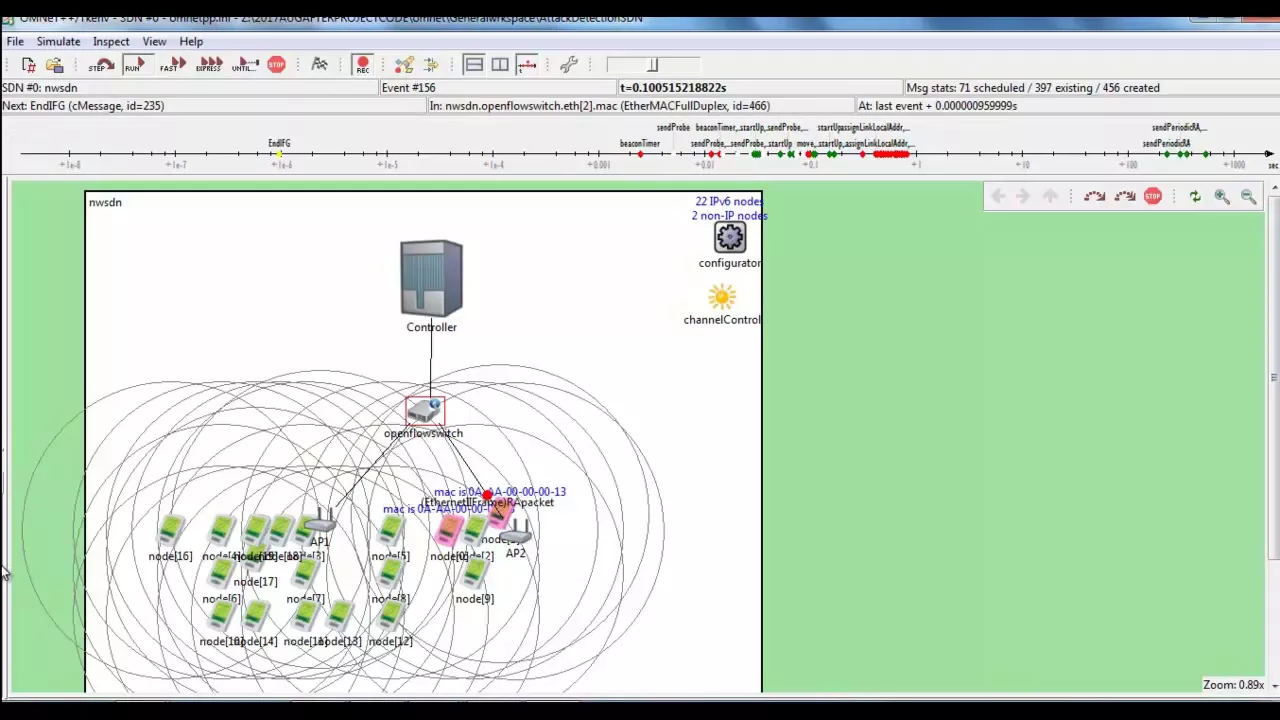This screenshot has width=1280, height=720.
Task: Open preferences via the wrench icon
Action: 569,65
